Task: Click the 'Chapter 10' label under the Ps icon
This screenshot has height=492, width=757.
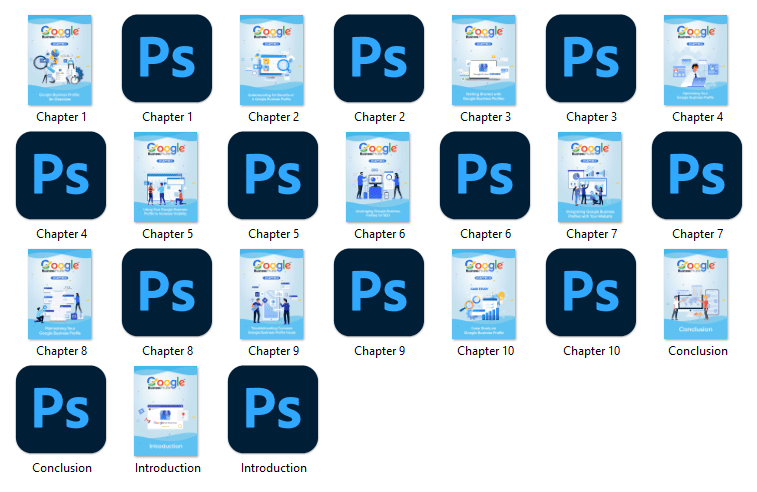Action: (x=591, y=351)
